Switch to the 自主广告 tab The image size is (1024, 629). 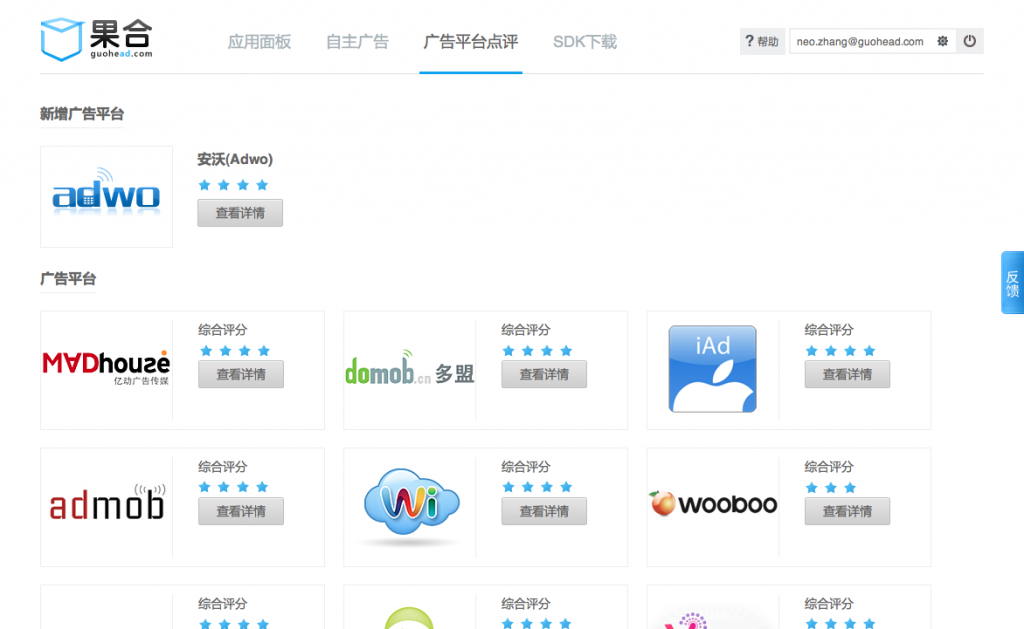point(357,42)
